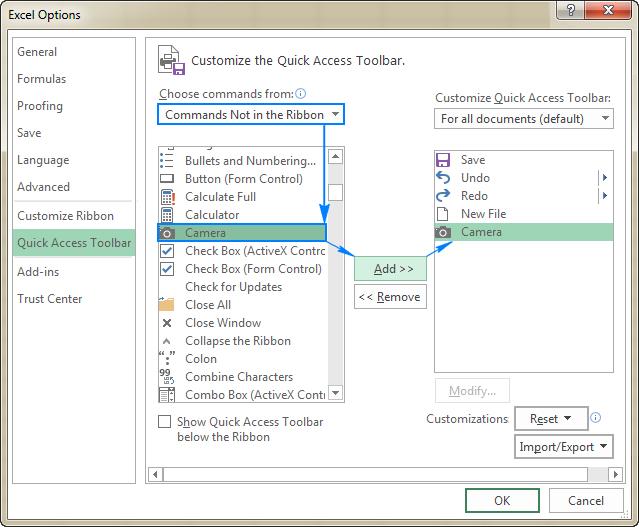The width and height of the screenshot is (639, 527).
Task: Click the << Remove button
Action: click(x=390, y=297)
